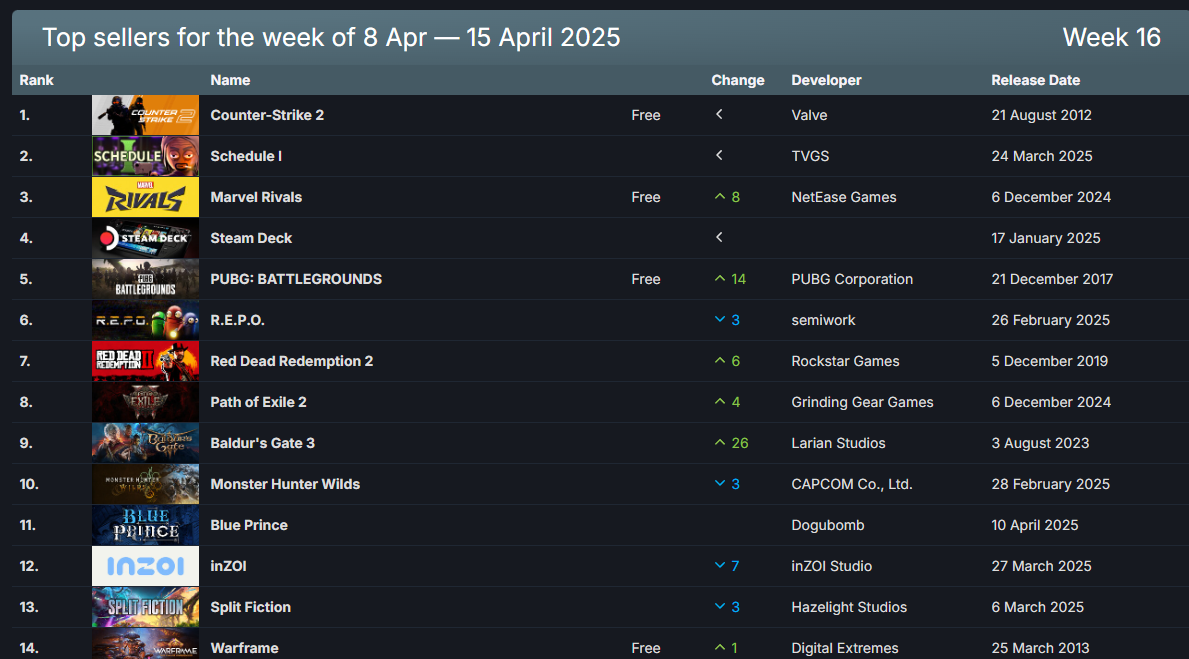The width and height of the screenshot is (1189, 659).
Task: Open the Baldur's Gate 3 thumbnail
Action: pyautogui.click(x=145, y=443)
